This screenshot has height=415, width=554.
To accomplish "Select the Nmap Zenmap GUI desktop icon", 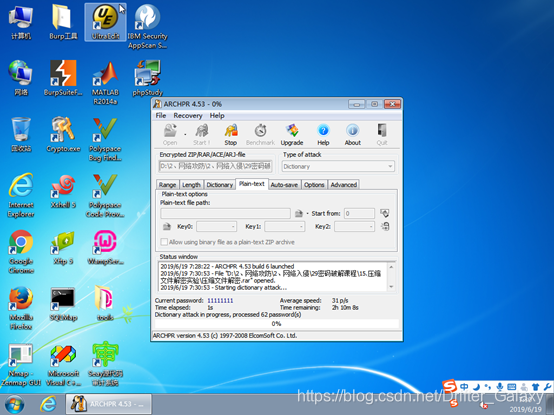I will click(x=21, y=365).
